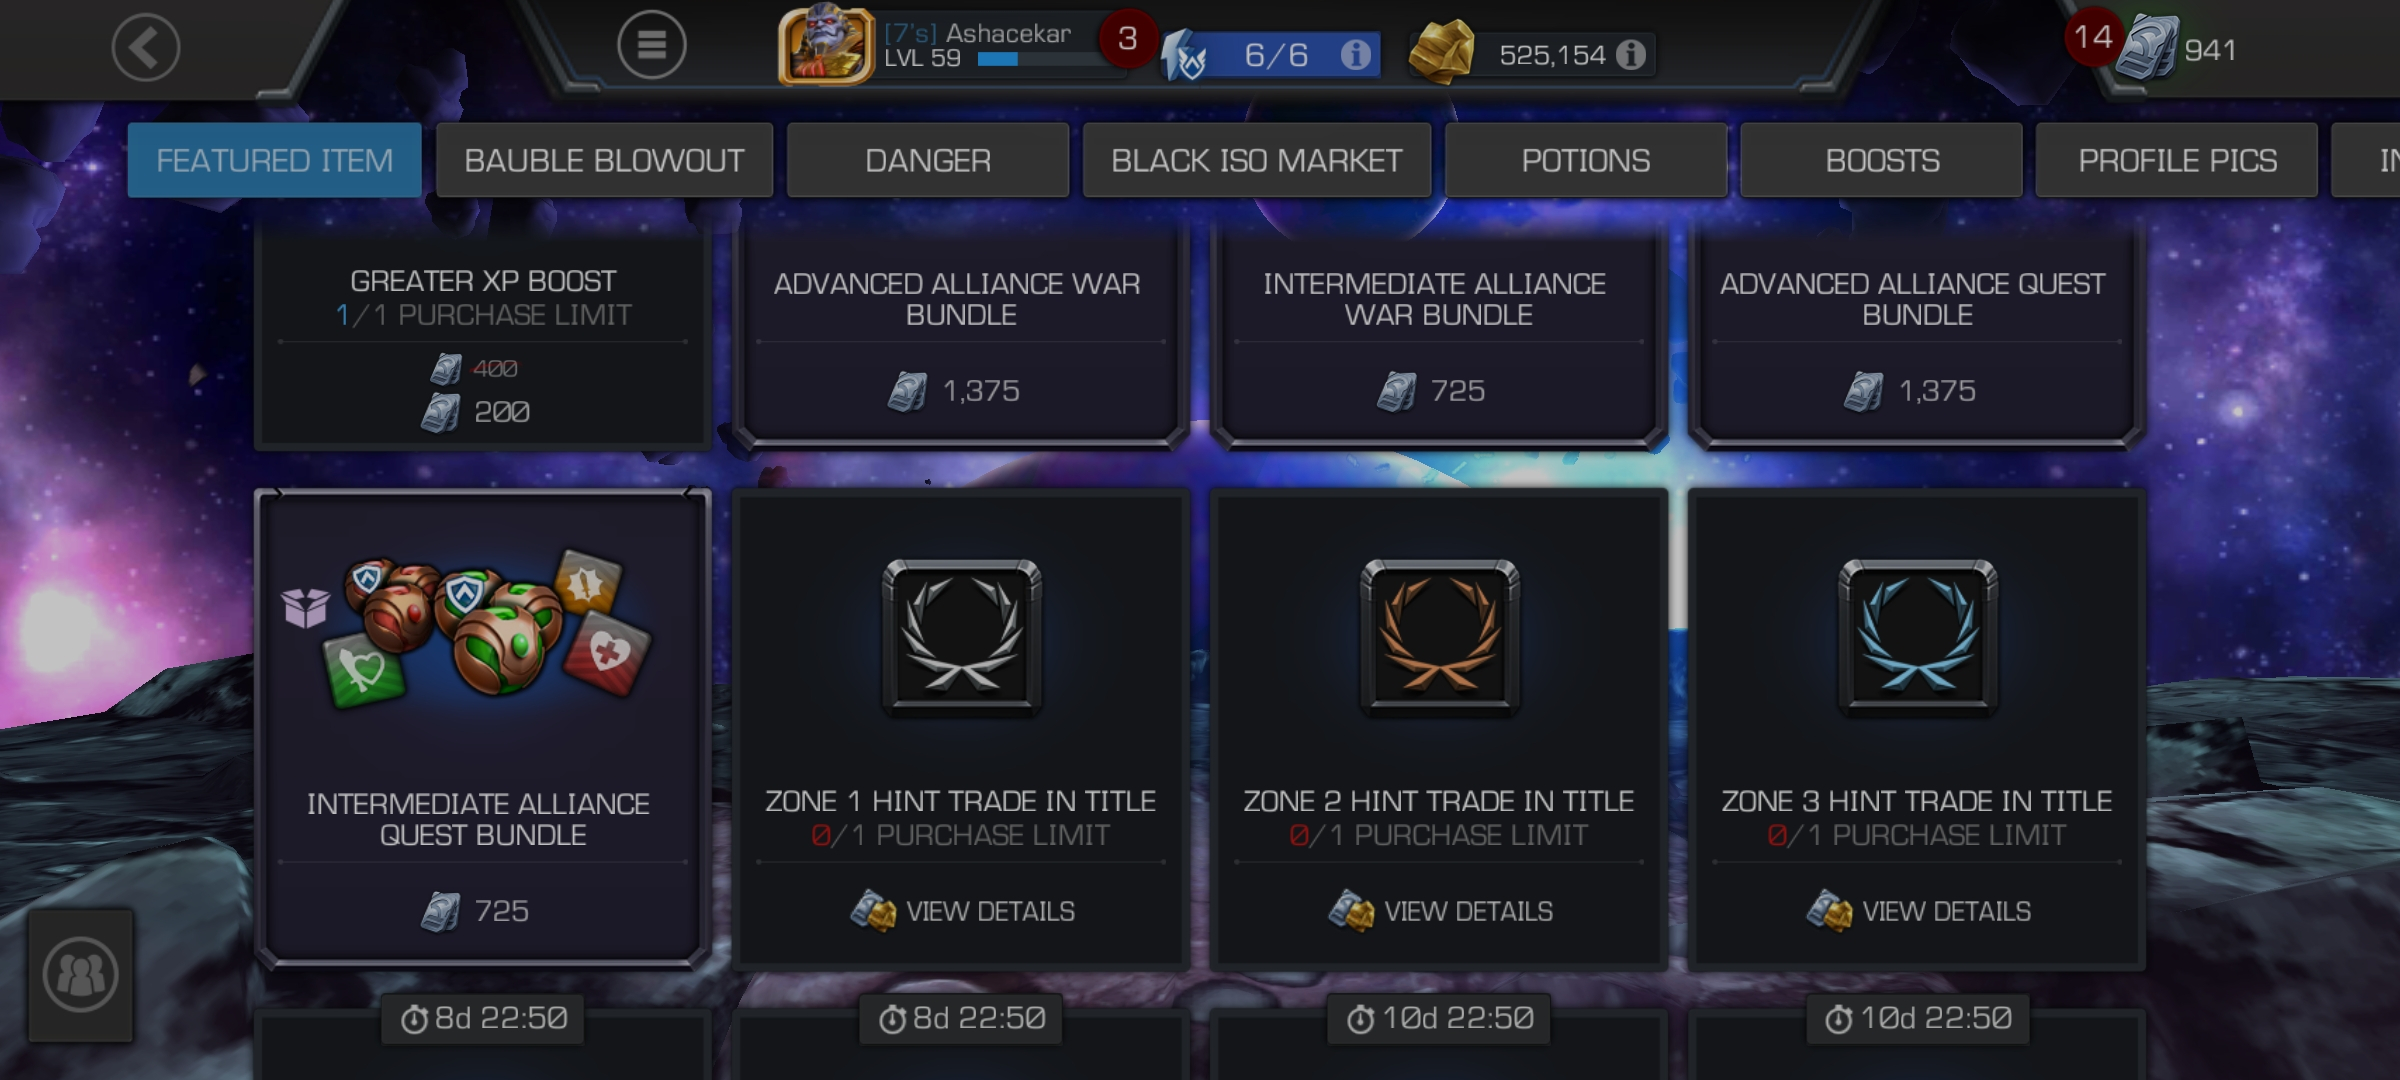Open the units 941 currency icon

[x=2148, y=50]
